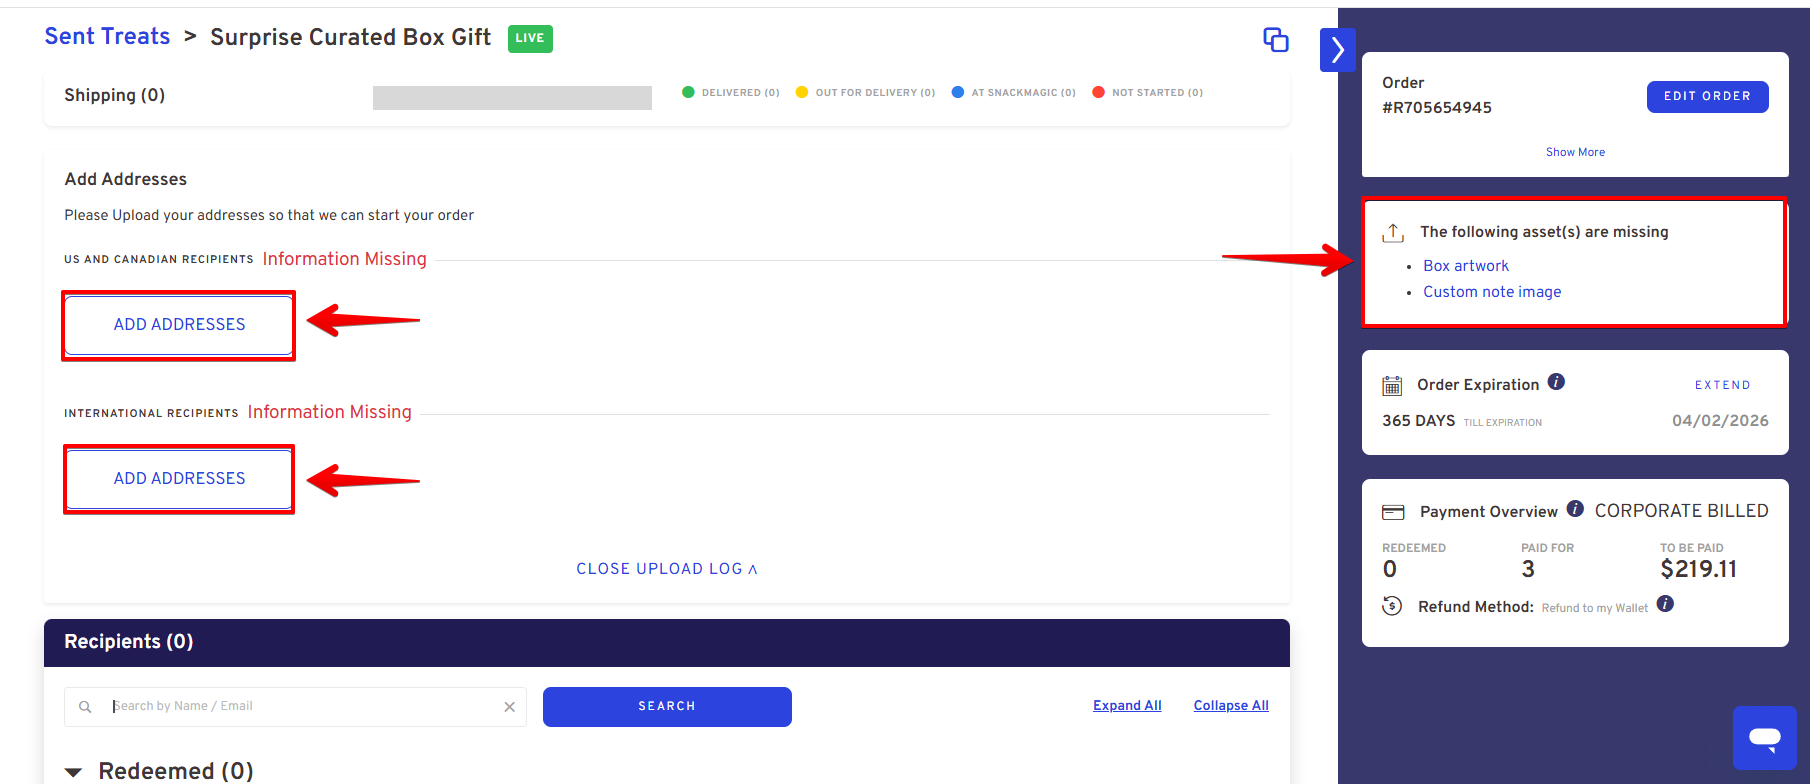Add addresses for US and Canadian recipients
This screenshot has height=784, width=1810.
(x=179, y=325)
